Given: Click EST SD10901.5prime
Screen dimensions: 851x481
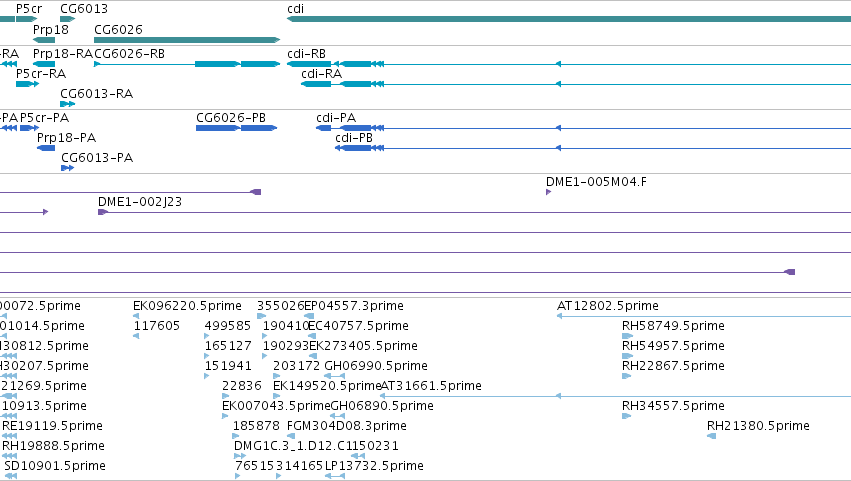Looking at the screenshot, I should 55,466.
